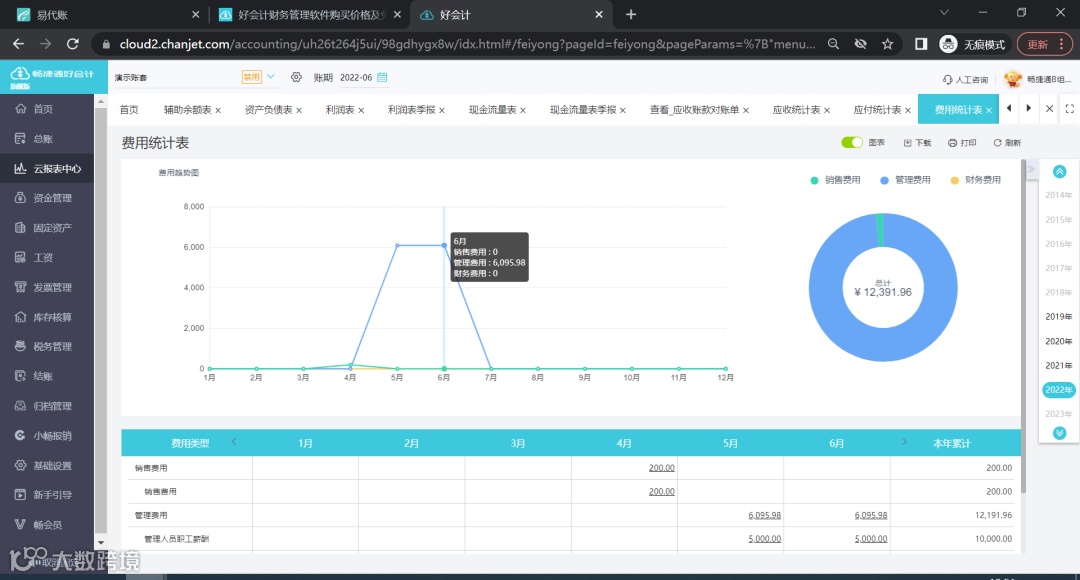The width and height of the screenshot is (1080, 580).
Task: Open 发票管理 in sidebar
Action: 48,287
